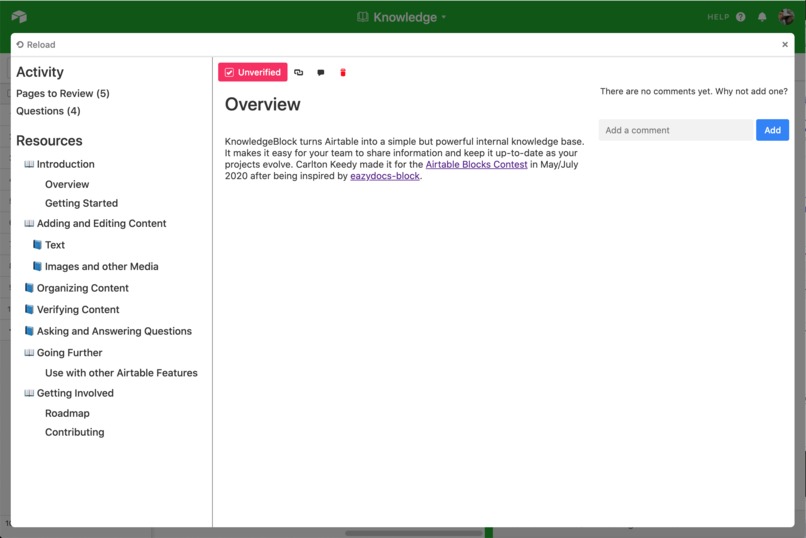The width and height of the screenshot is (806, 538).
Task: Select the Overview page in sidebar
Action: click(x=67, y=184)
